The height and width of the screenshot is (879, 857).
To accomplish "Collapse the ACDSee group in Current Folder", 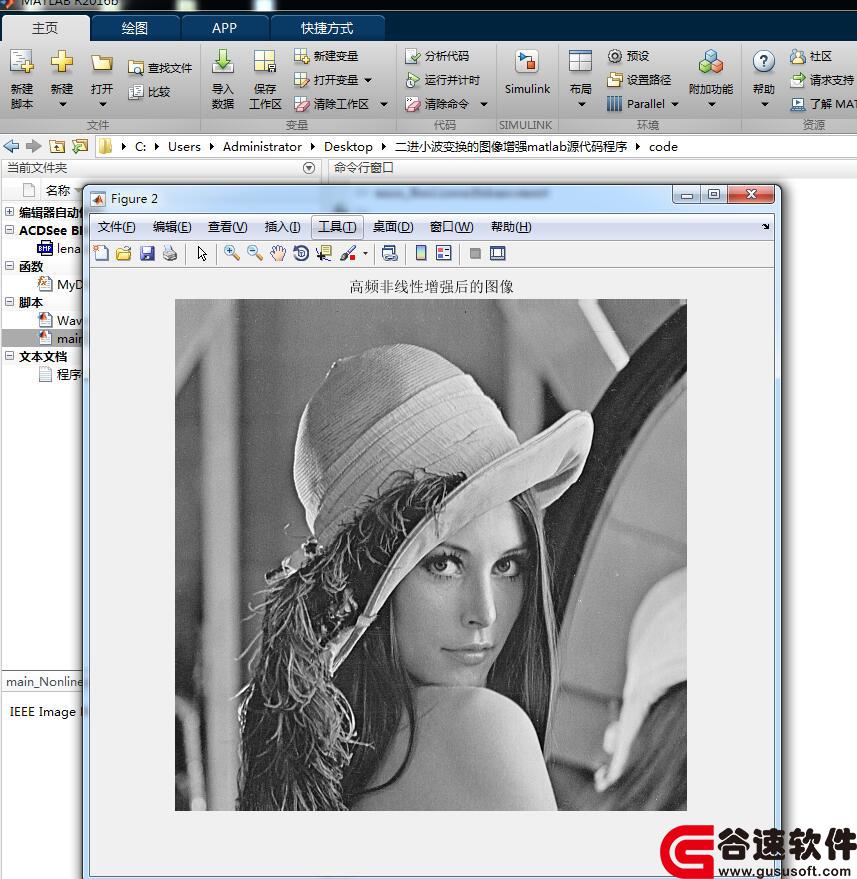I will pos(10,230).
